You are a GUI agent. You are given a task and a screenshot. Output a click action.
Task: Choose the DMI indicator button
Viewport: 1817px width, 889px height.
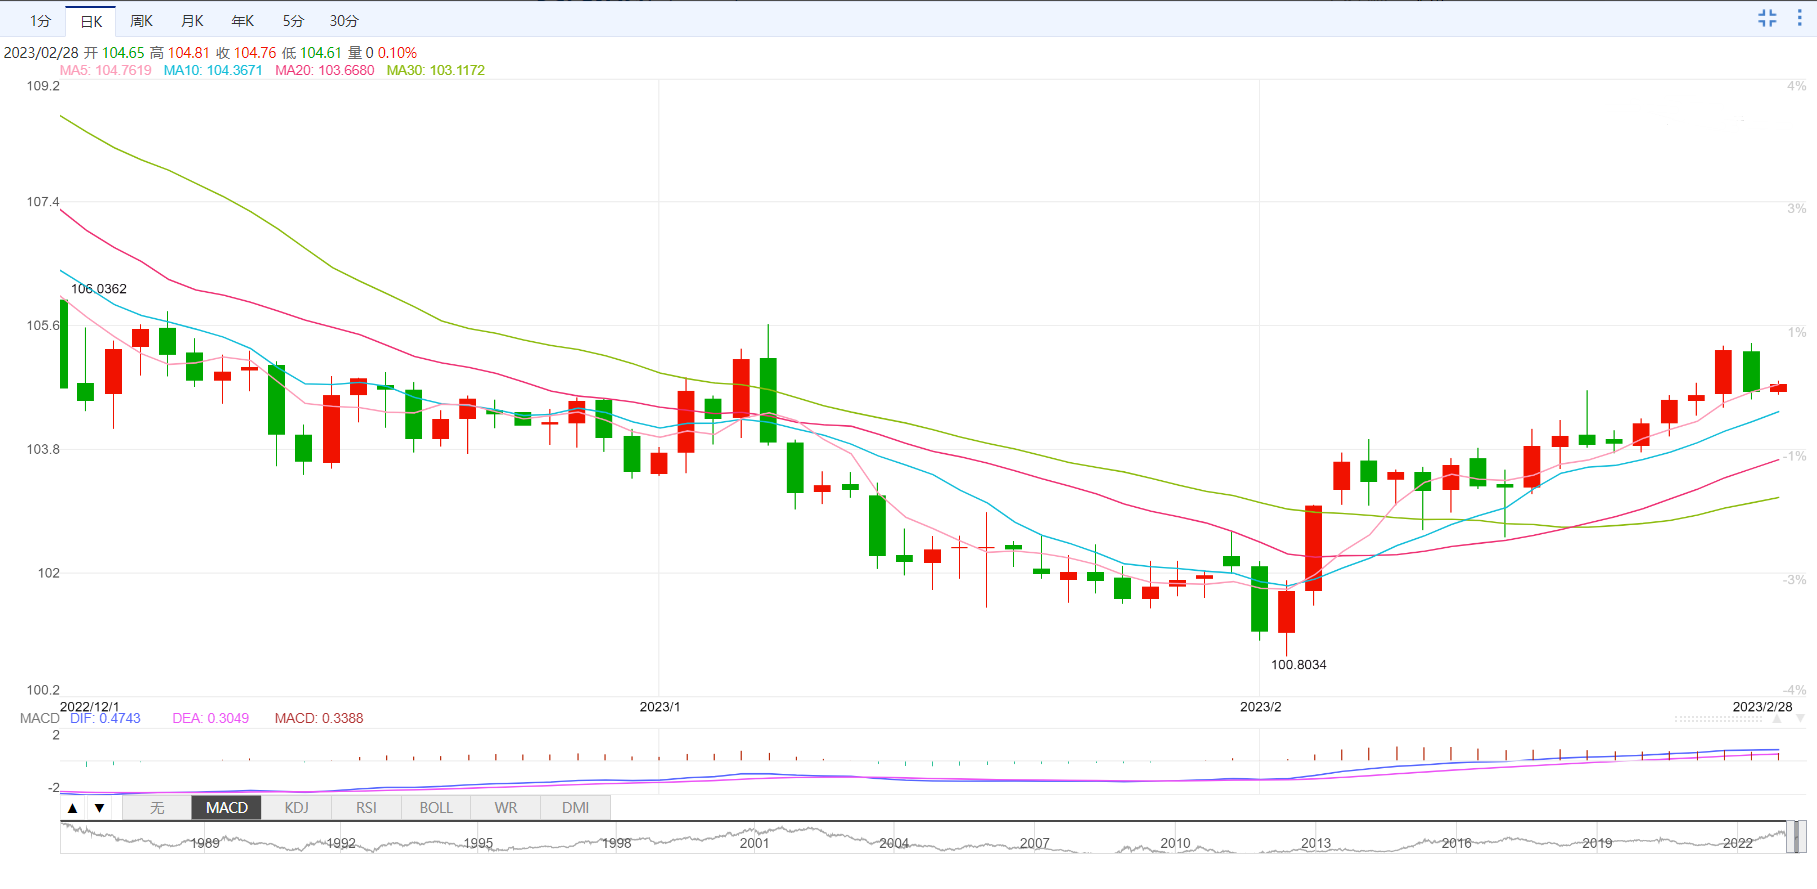[x=575, y=808]
